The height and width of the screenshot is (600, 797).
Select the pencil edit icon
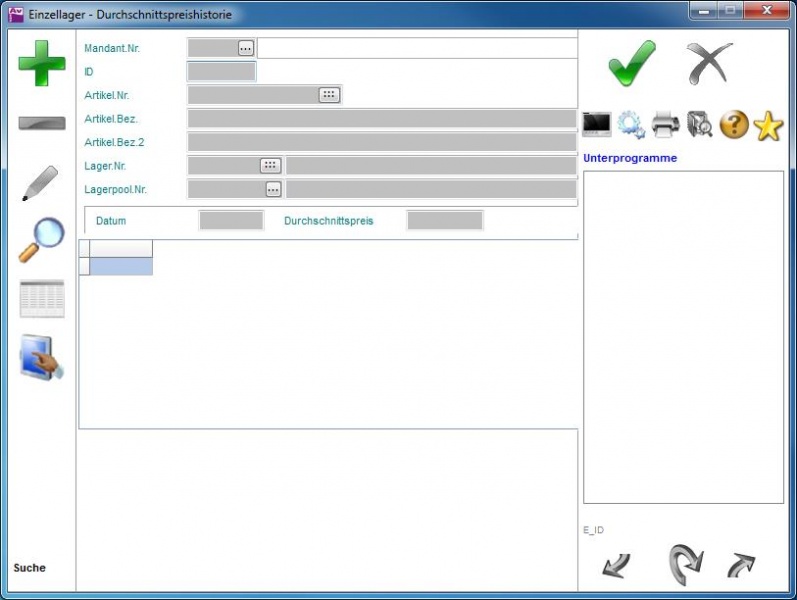pos(40,183)
